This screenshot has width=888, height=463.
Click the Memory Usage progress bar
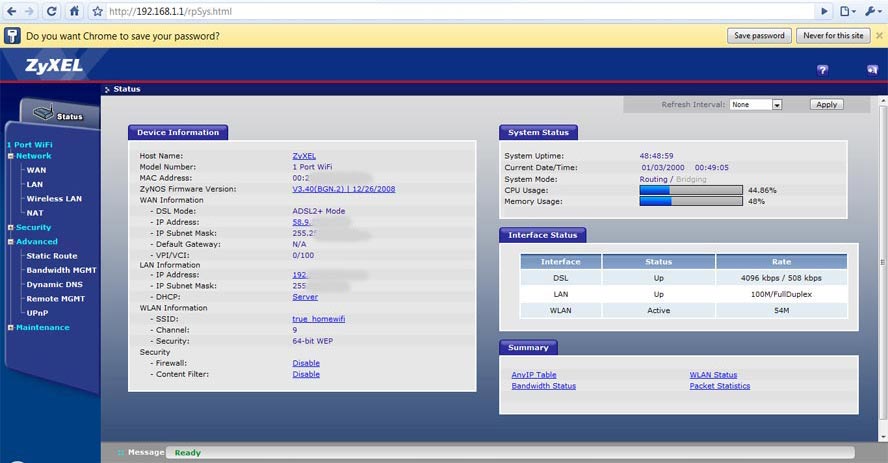pyautogui.click(x=691, y=202)
